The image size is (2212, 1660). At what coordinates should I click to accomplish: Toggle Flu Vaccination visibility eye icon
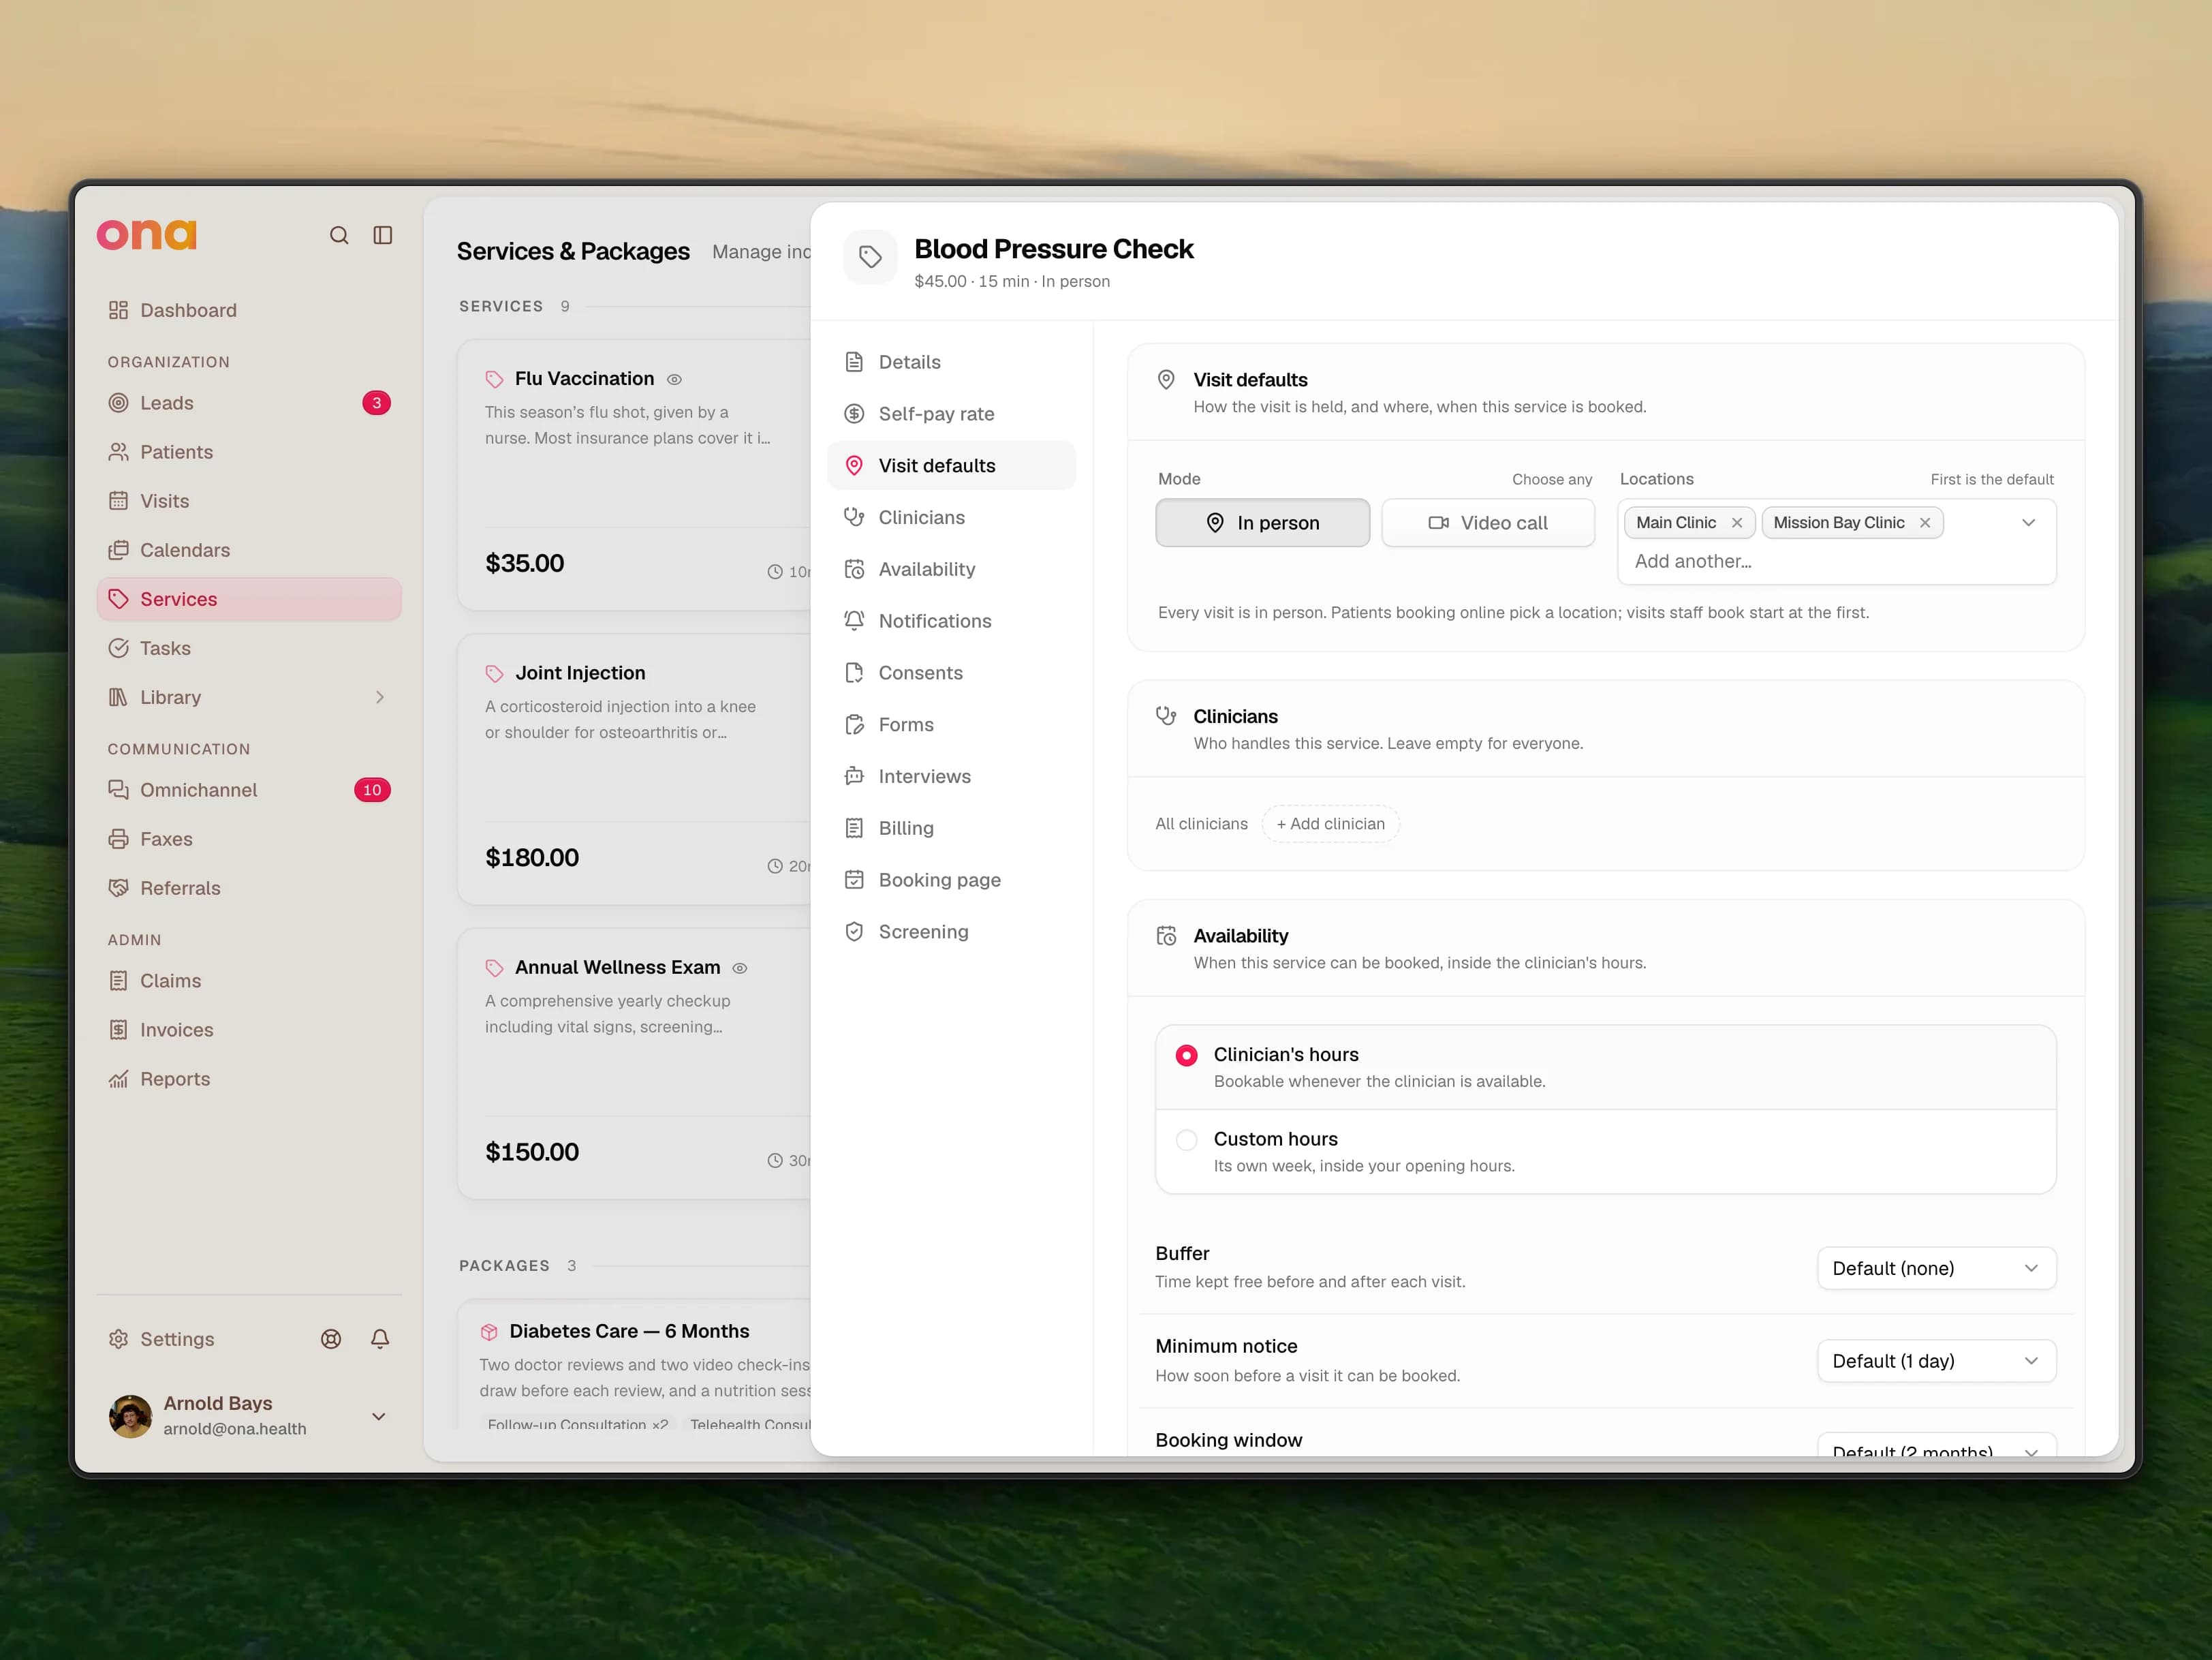coord(675,380)
